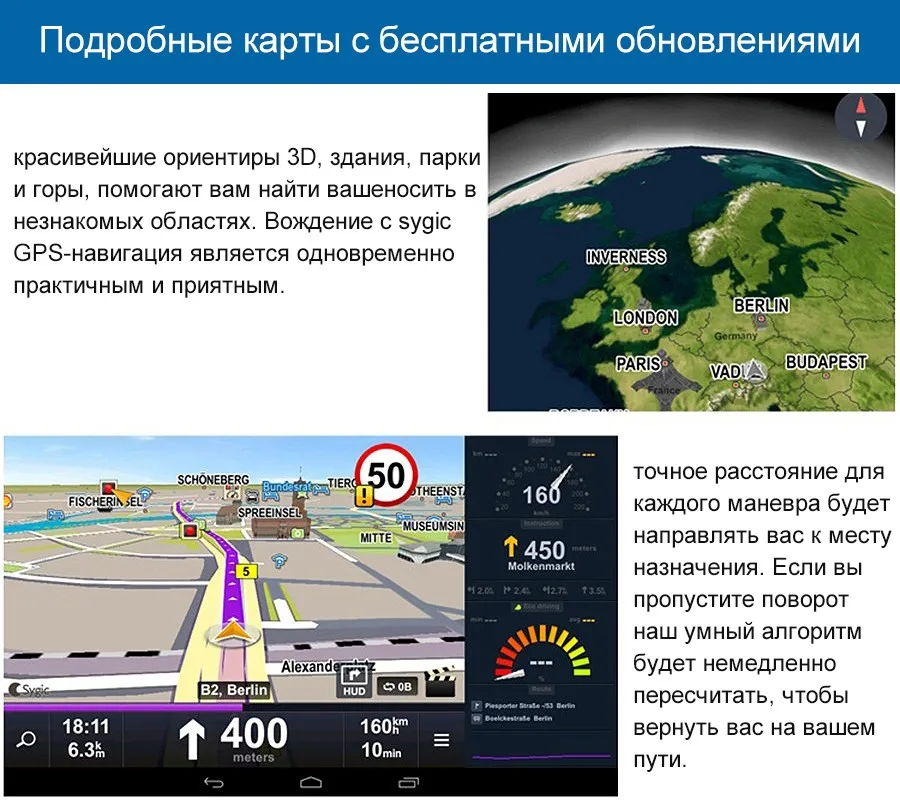Tap the purple elevation line at panel bottom
Image resolution: width=900 pixels, height=800 pixels.
[541, 757]
